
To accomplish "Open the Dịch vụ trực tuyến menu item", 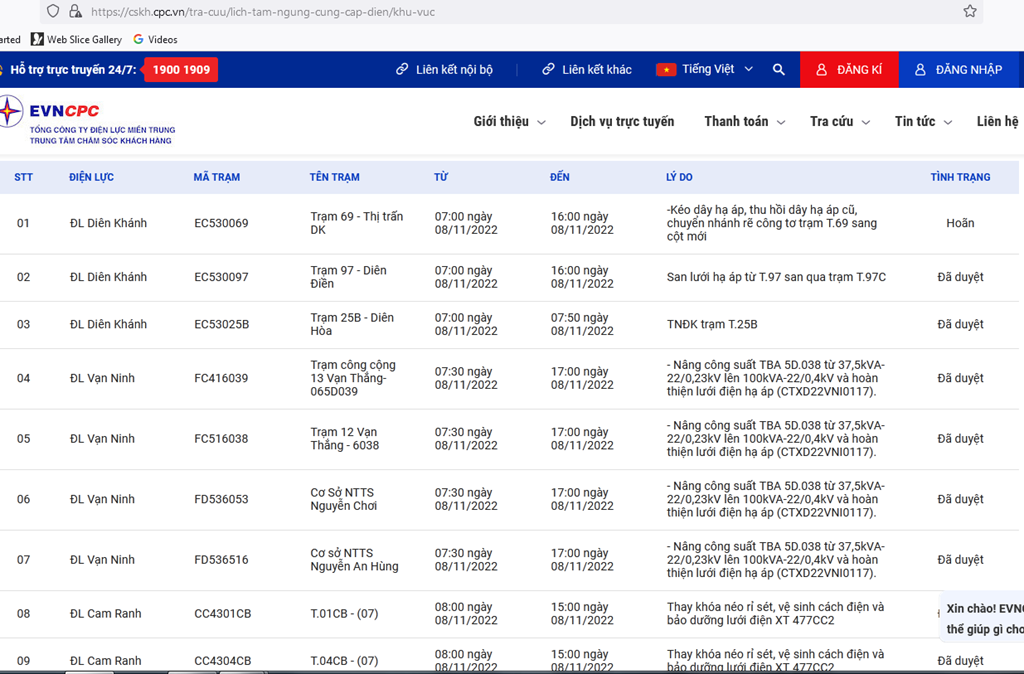I will pyautogui.click(x=622, y=122).
